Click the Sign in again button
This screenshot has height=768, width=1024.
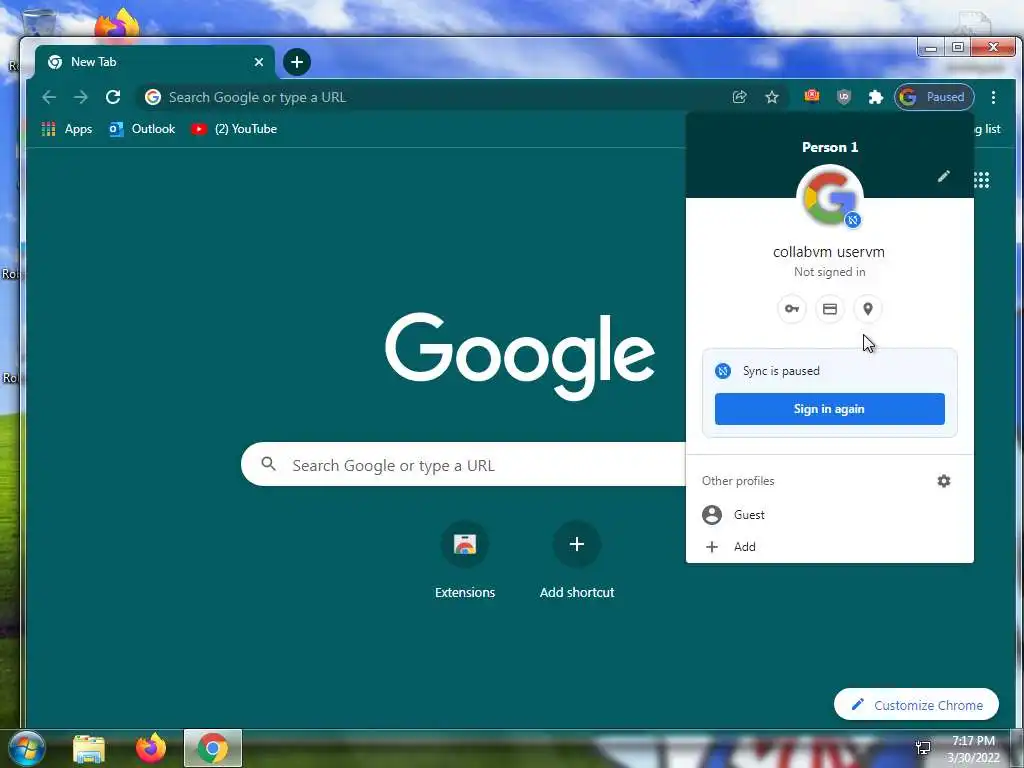(x=829, y=409)
